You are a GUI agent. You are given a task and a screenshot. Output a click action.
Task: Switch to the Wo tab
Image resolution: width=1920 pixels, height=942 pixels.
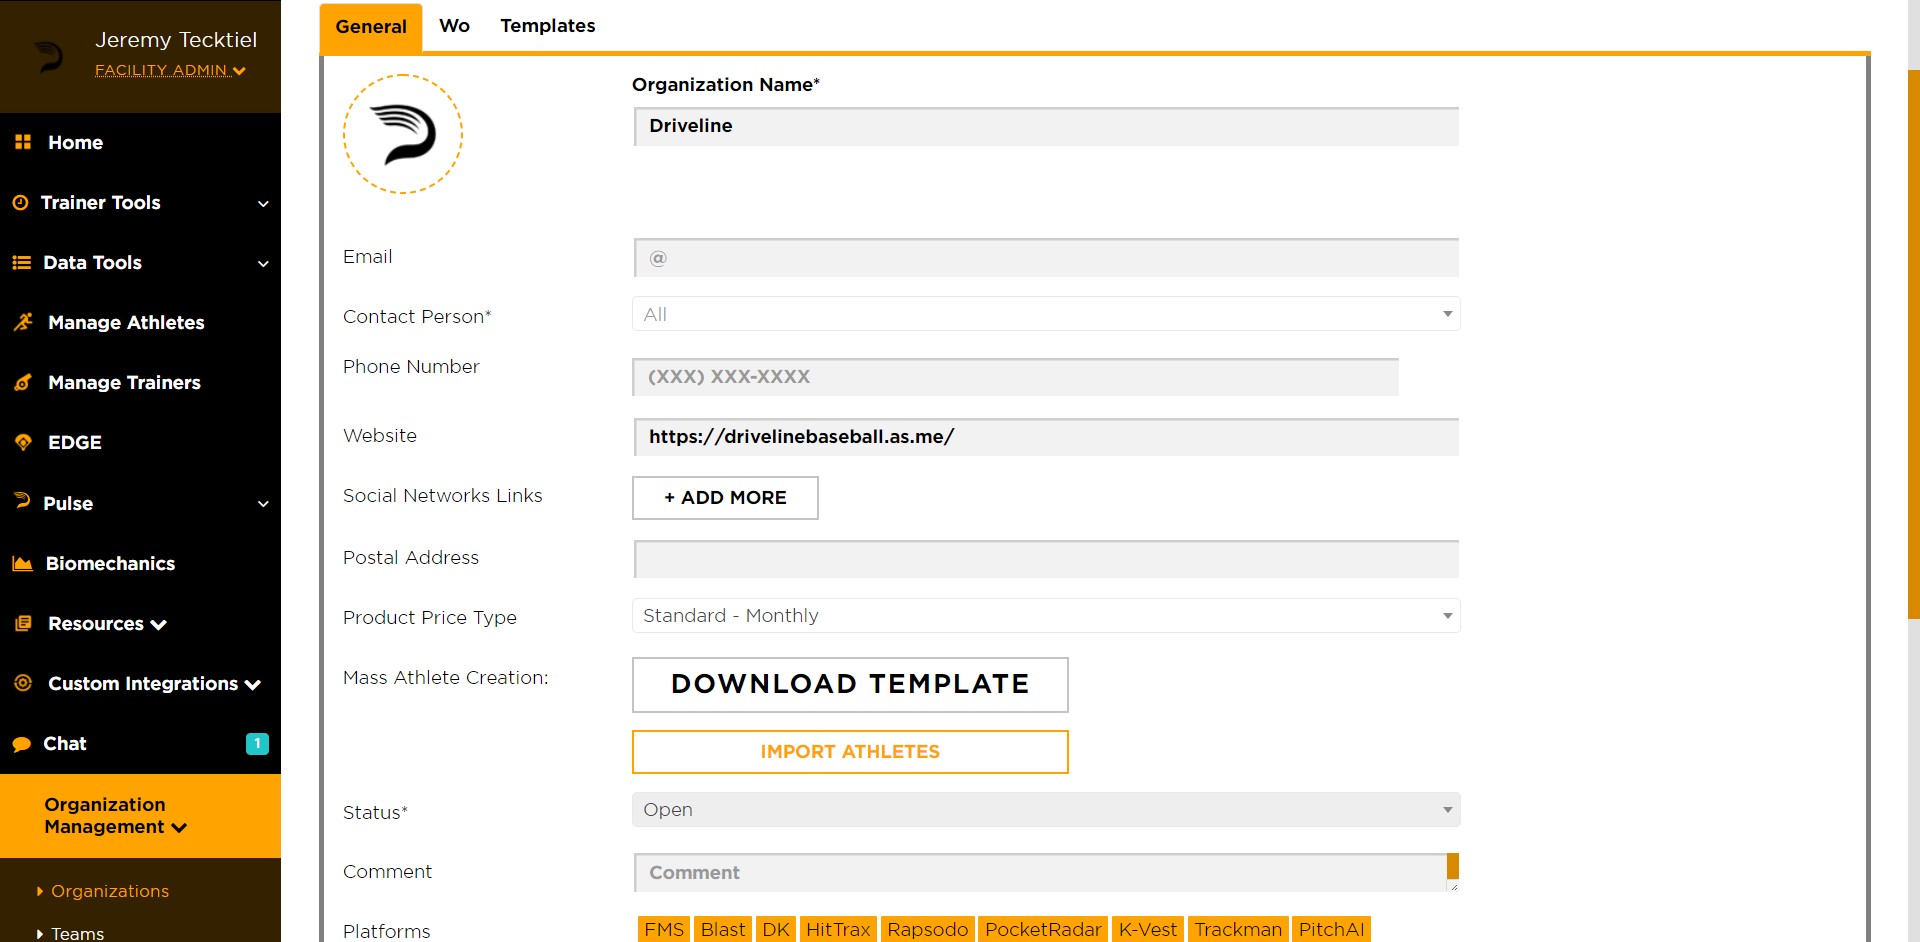[454, 26]
